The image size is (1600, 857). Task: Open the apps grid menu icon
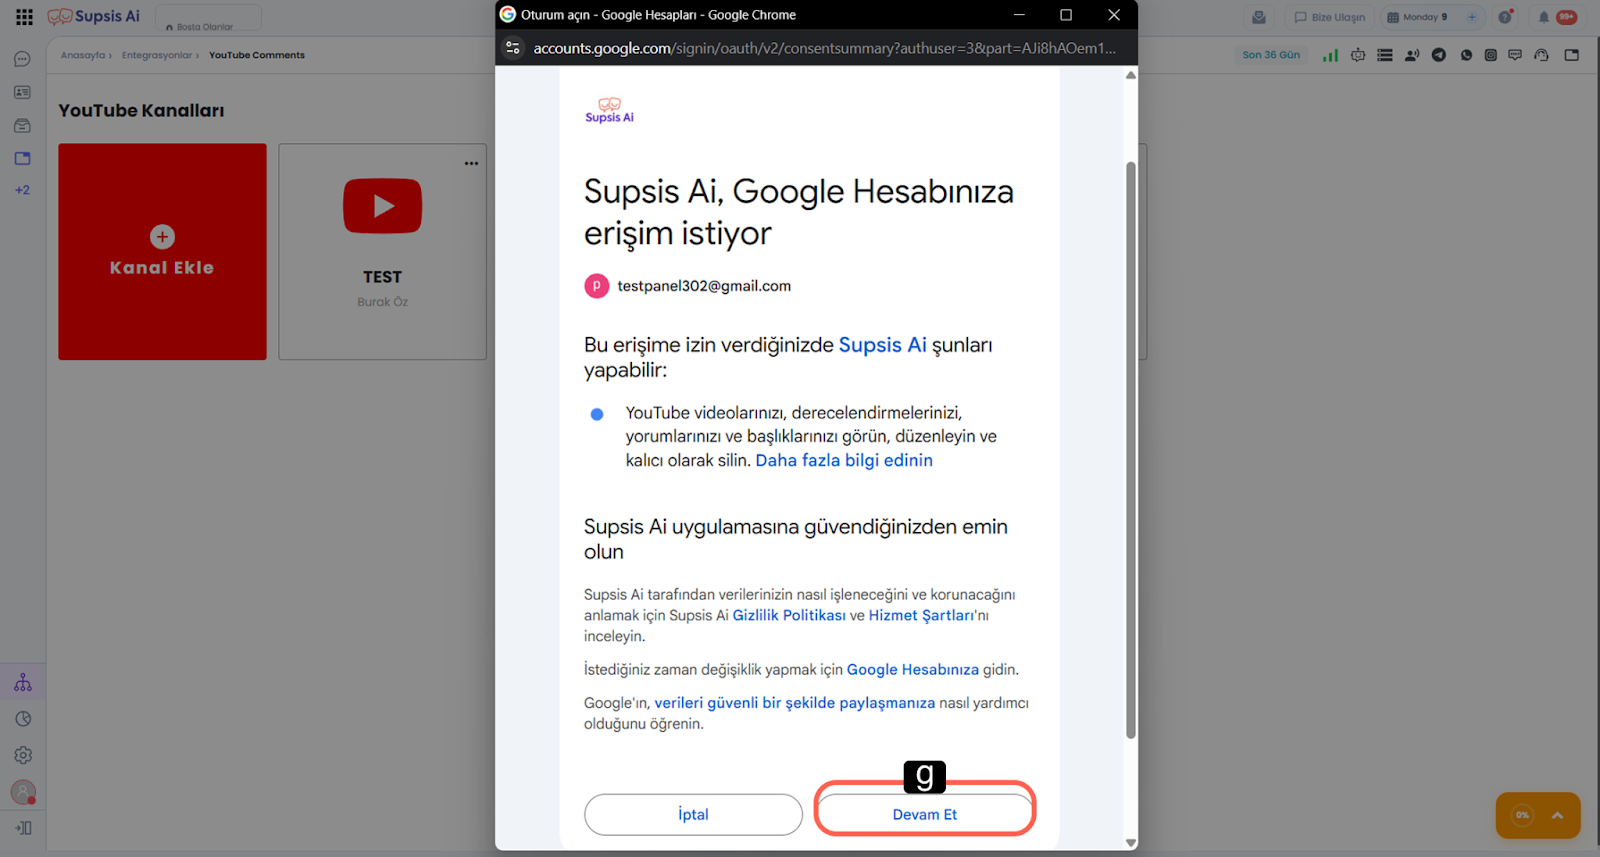[x=24, y=17]
